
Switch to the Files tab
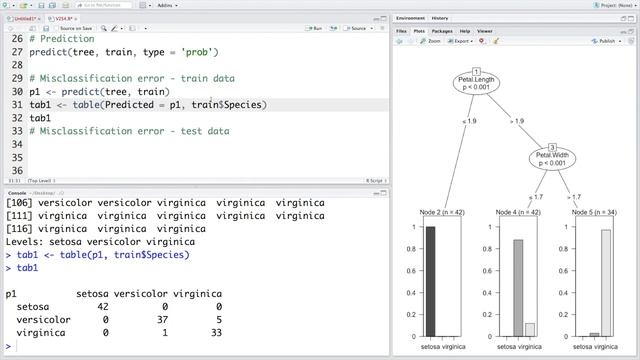point(401,31)
